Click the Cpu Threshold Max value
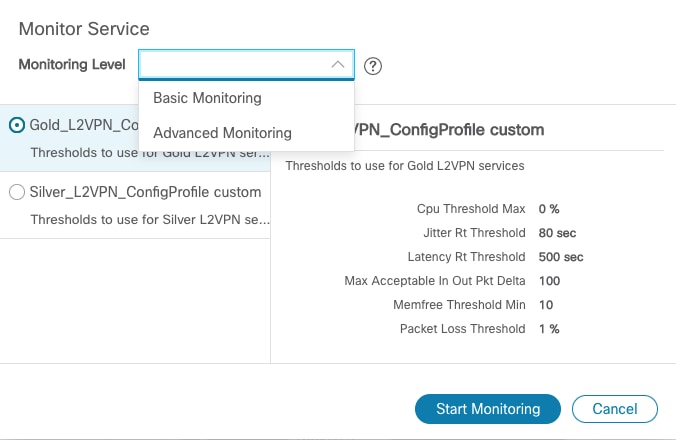The height and width of the screenshot is (440, 676). (x=549, y=209)
